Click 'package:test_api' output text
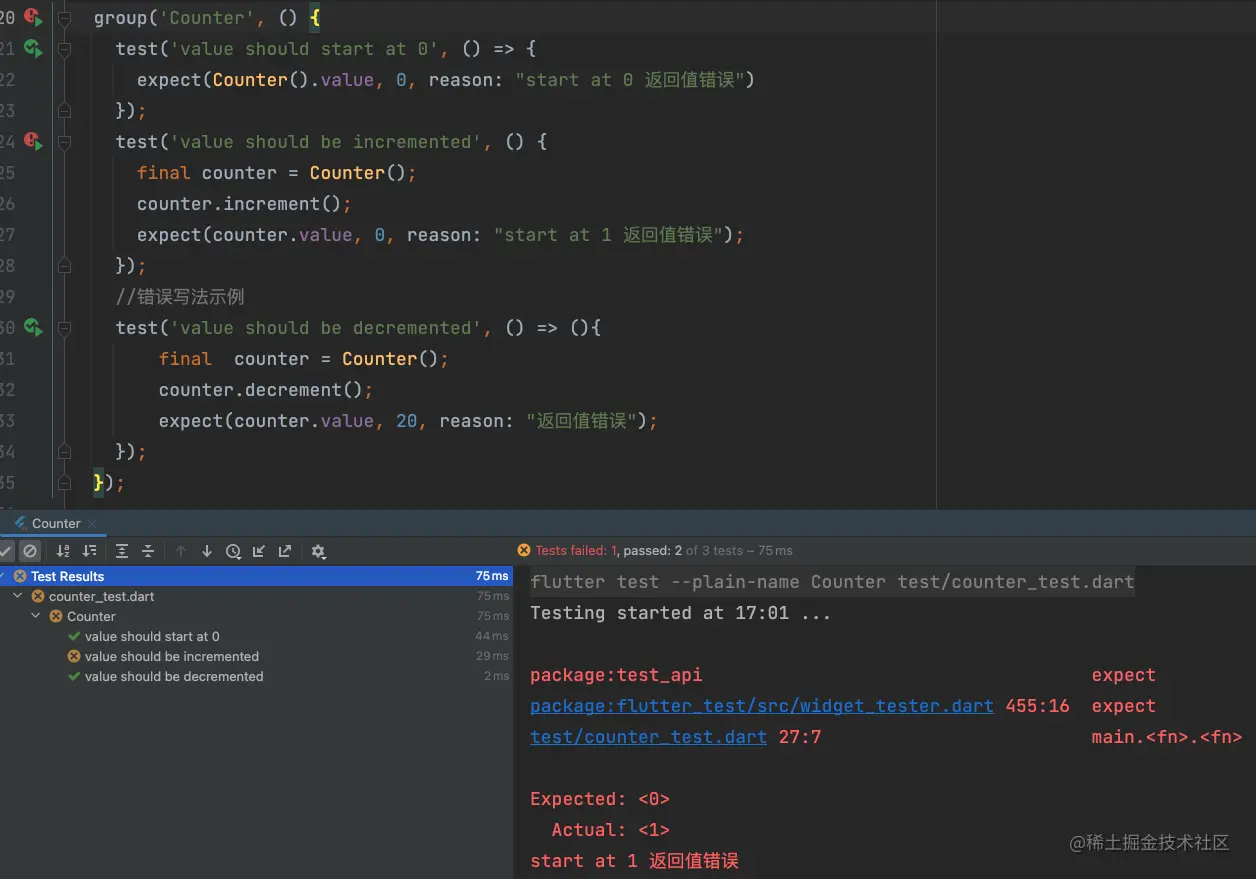1256x879 pixels. (x=616, y=675)
